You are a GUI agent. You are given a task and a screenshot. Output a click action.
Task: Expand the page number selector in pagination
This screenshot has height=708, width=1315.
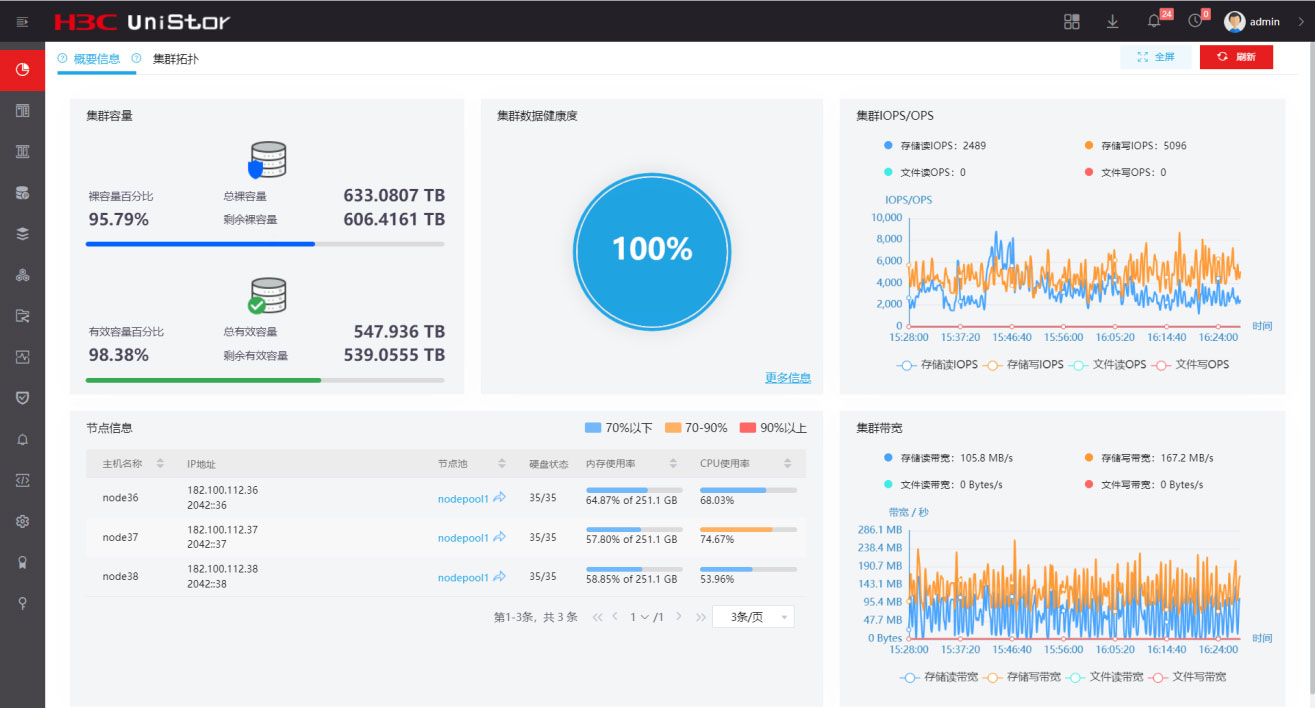645,617
